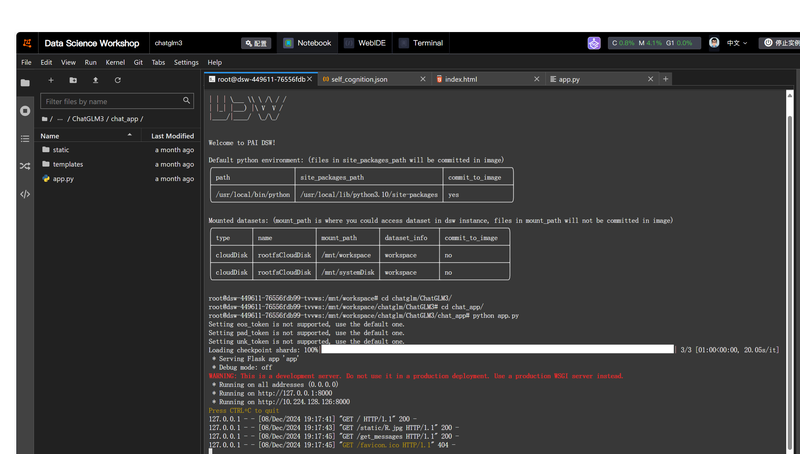This screenshot has height=454, width=800.
Task: Click the Upload Files icon
Action: tap(95, 80)
